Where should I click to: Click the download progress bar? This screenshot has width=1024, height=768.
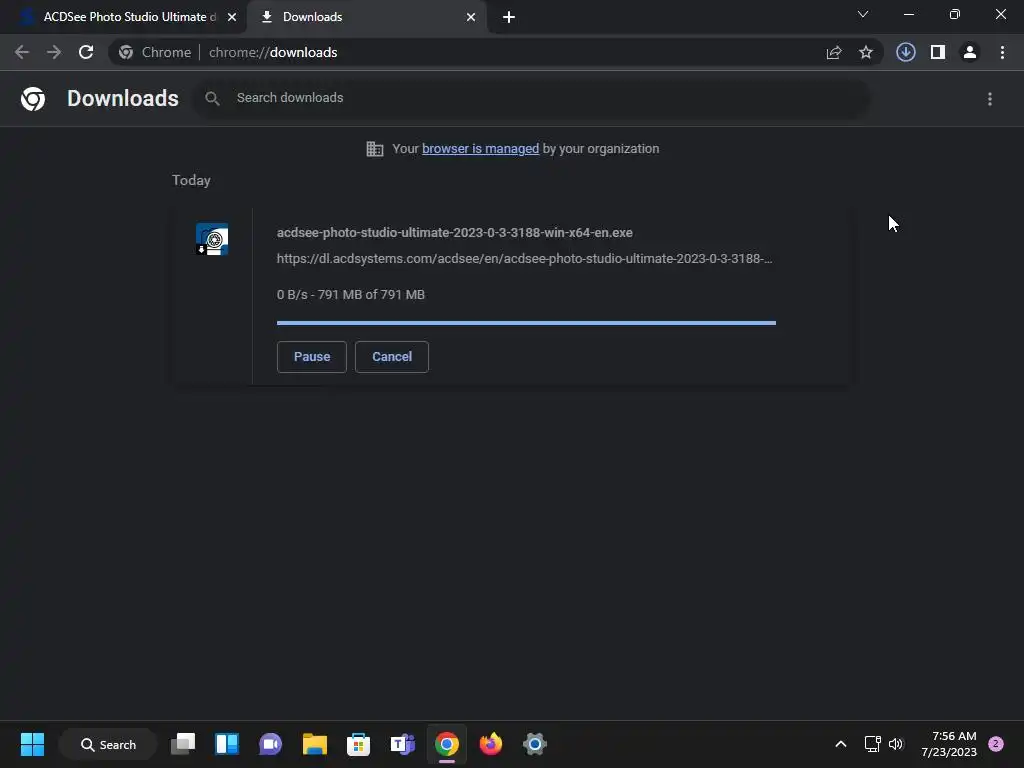pyautogui.click(x=526, y=323)
